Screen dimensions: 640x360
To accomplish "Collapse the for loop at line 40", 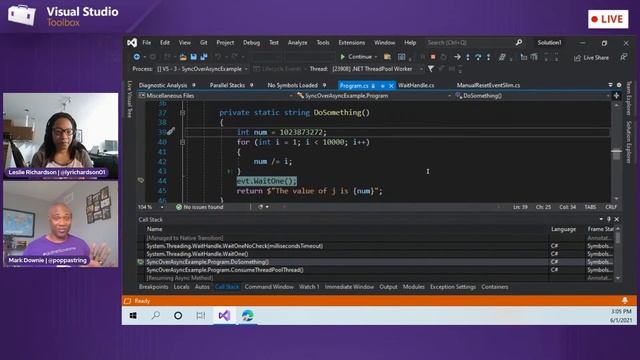I will [182, 142].
